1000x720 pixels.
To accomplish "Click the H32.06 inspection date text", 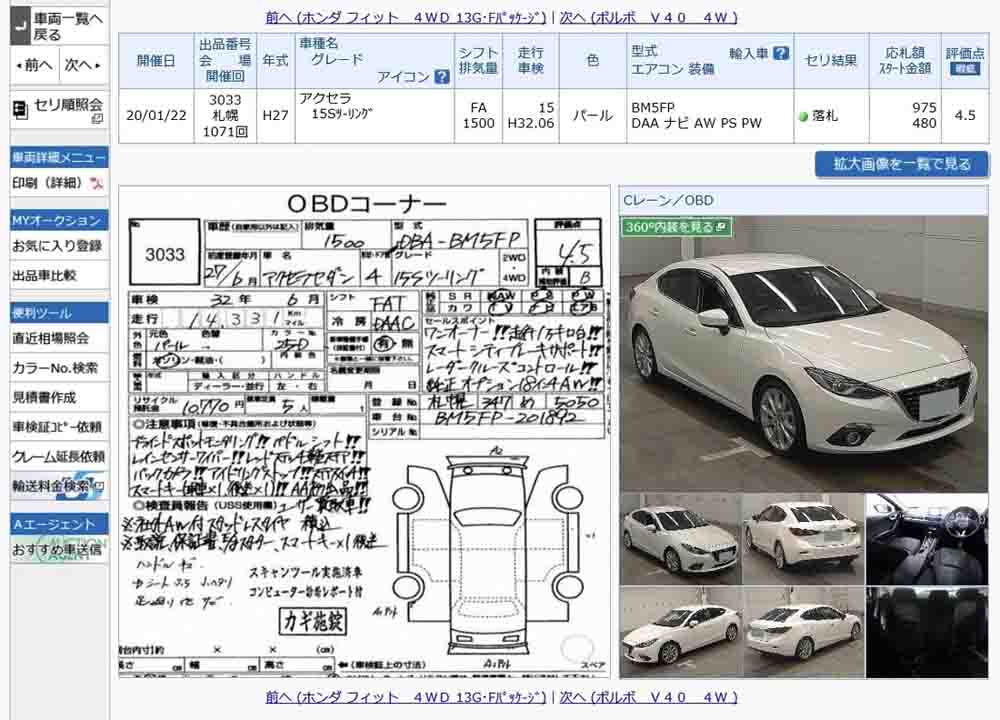I will 531,123.
